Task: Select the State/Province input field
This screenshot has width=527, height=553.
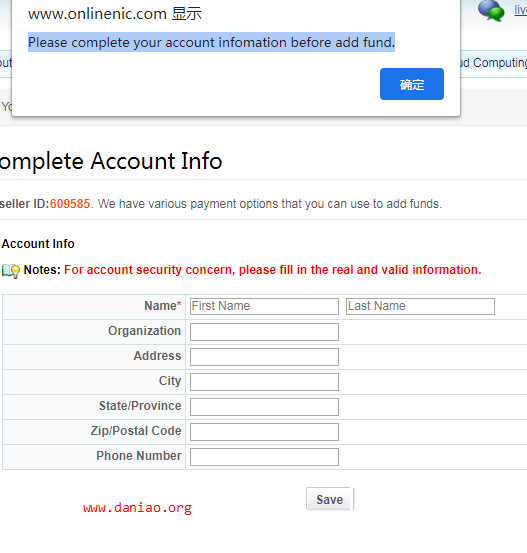Action: pos(264,407)
